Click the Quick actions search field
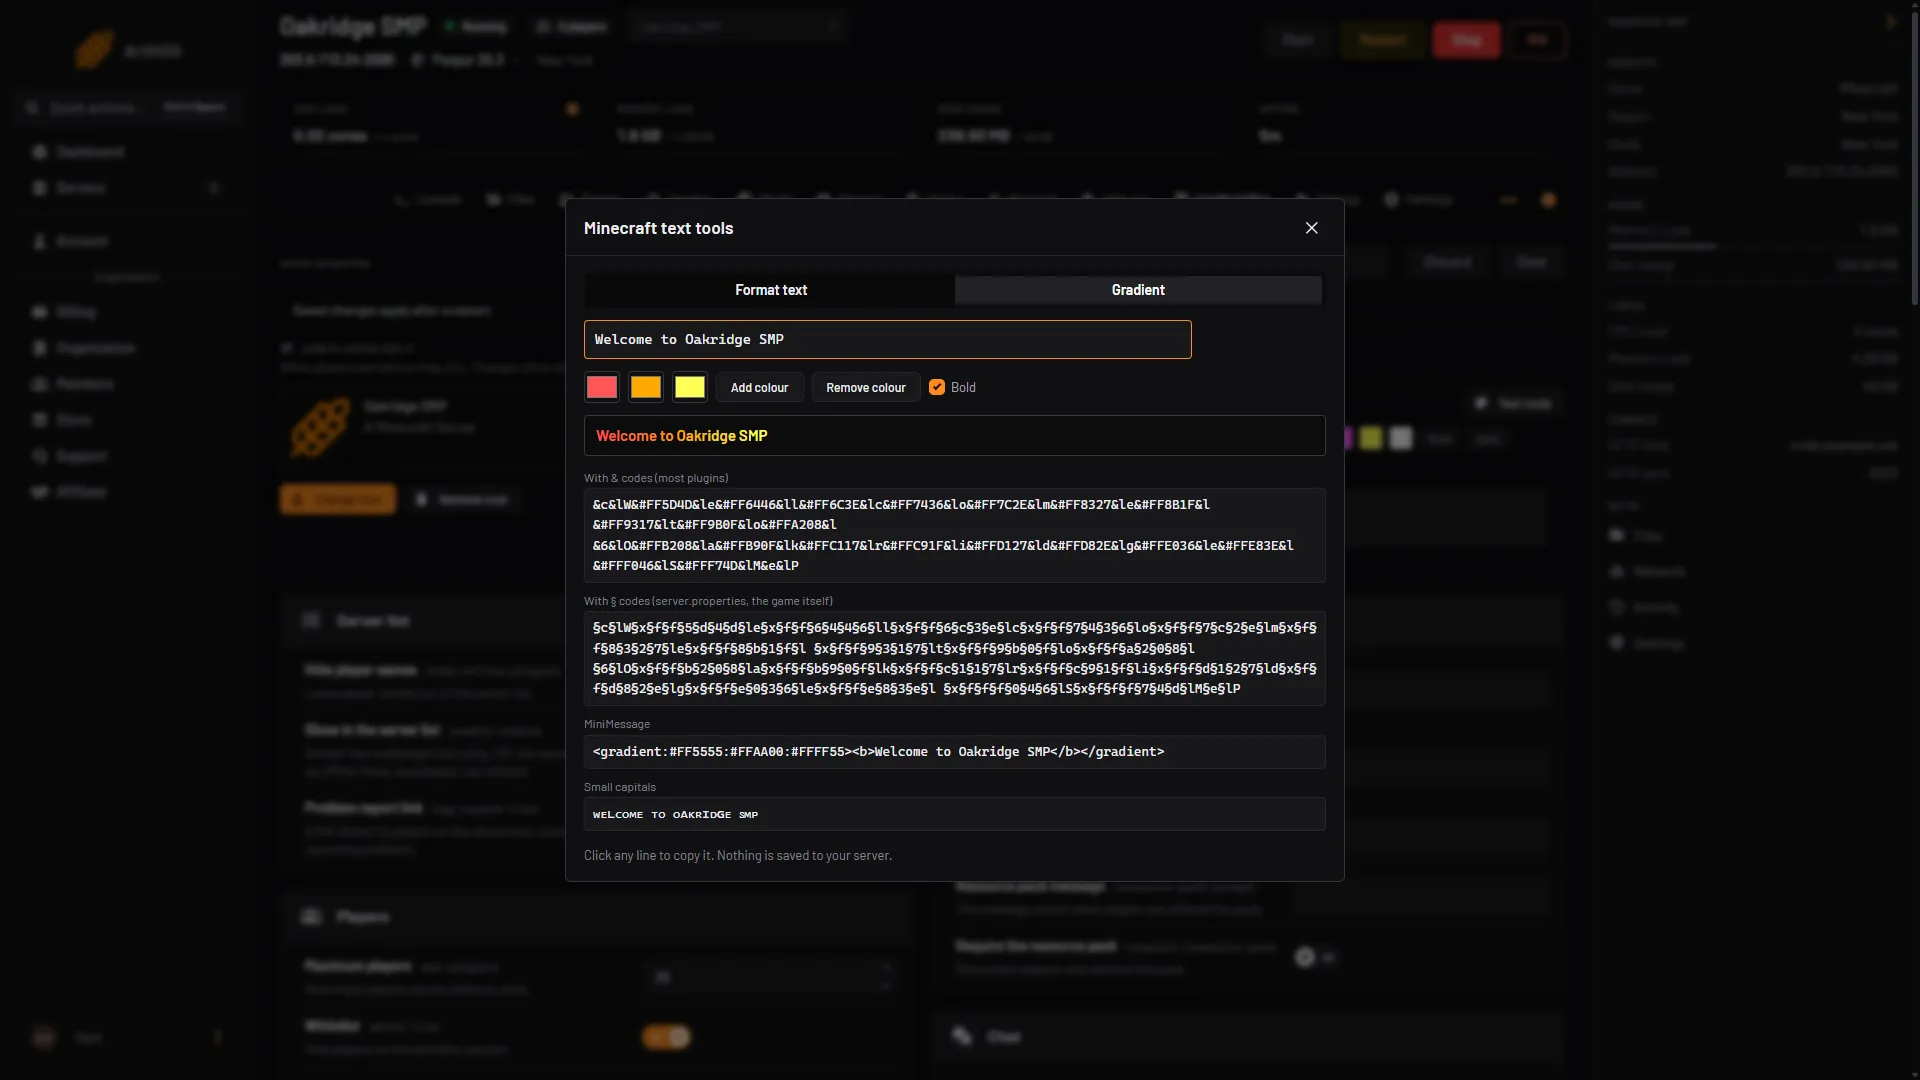Screen dimensions: 1920x1080 coord(128,107)
